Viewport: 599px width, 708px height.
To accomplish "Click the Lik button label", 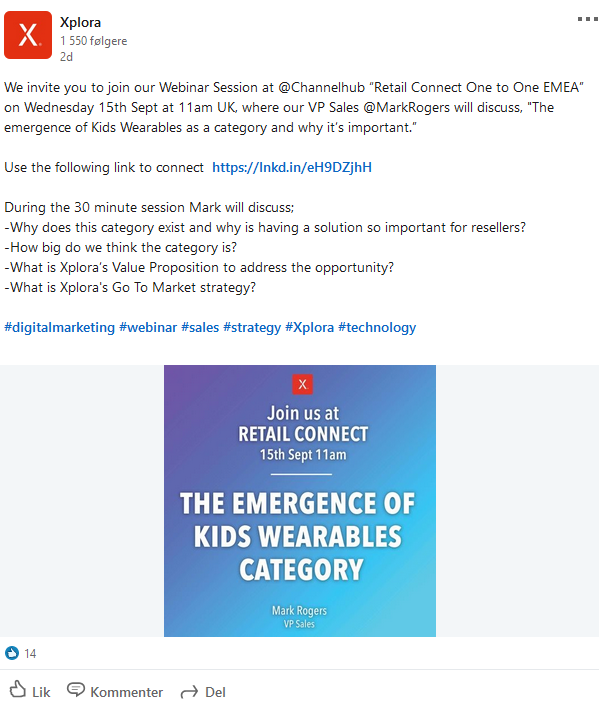I will click(41, 692).
